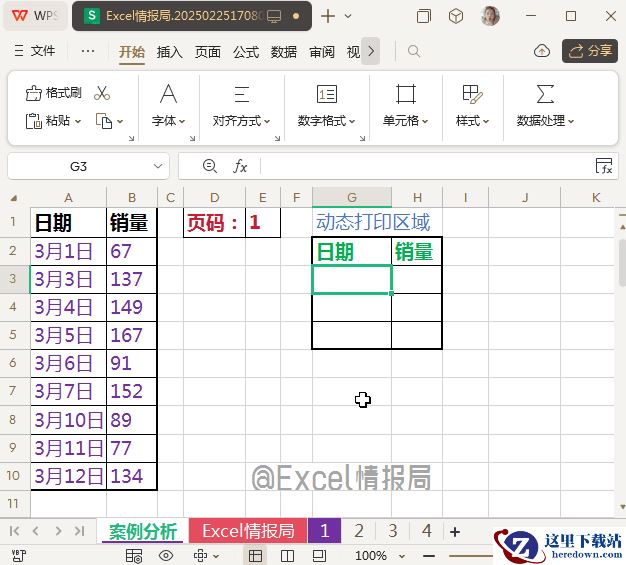Expand the Copy dropdown arrow
This screenshot has height=565, width=626.
[x=120, y=121]
